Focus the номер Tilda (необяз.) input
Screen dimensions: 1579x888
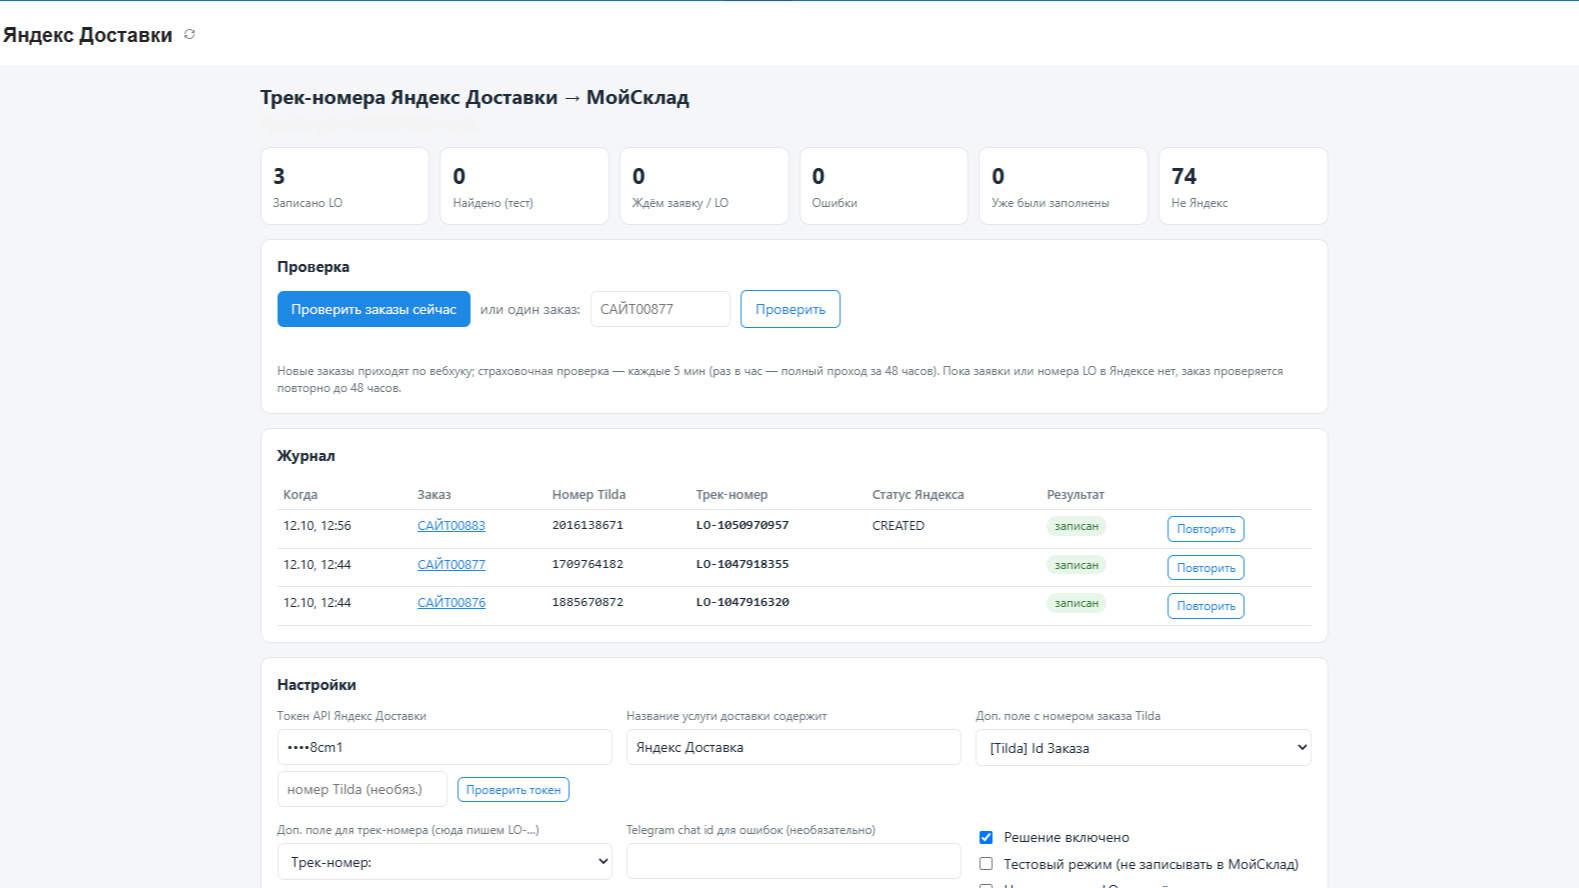coord(362,789)
